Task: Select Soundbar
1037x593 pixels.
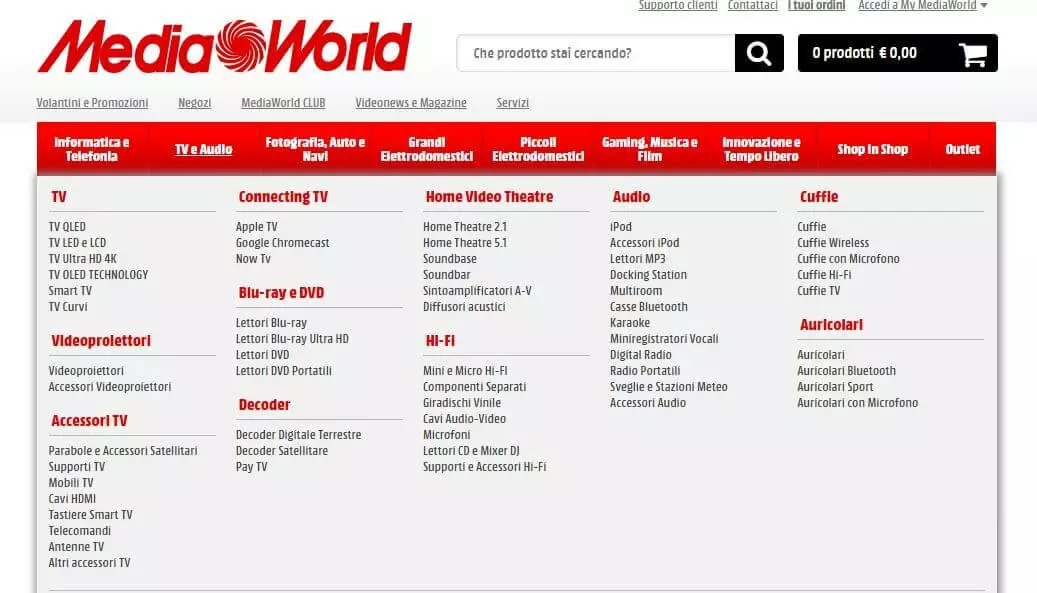Action: [x=446, y=274]
